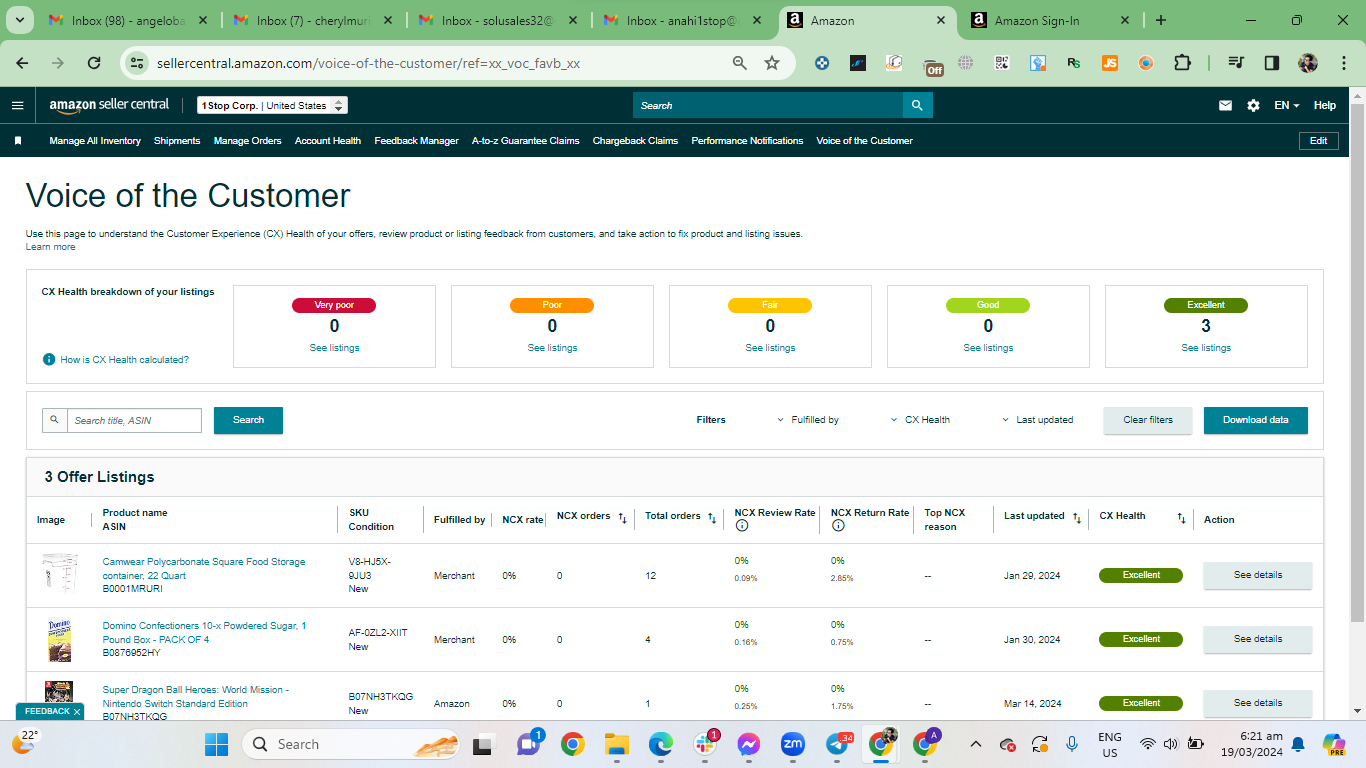1366x768 pixels.
Task: Sort by Last updated column arrows
Action: [1077, 518]
